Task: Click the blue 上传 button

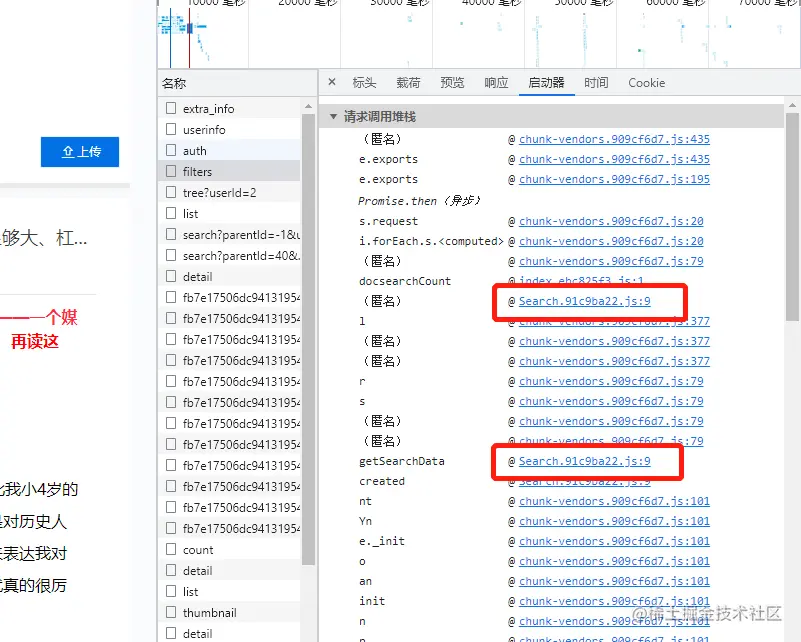Action: tap(80, 152)
